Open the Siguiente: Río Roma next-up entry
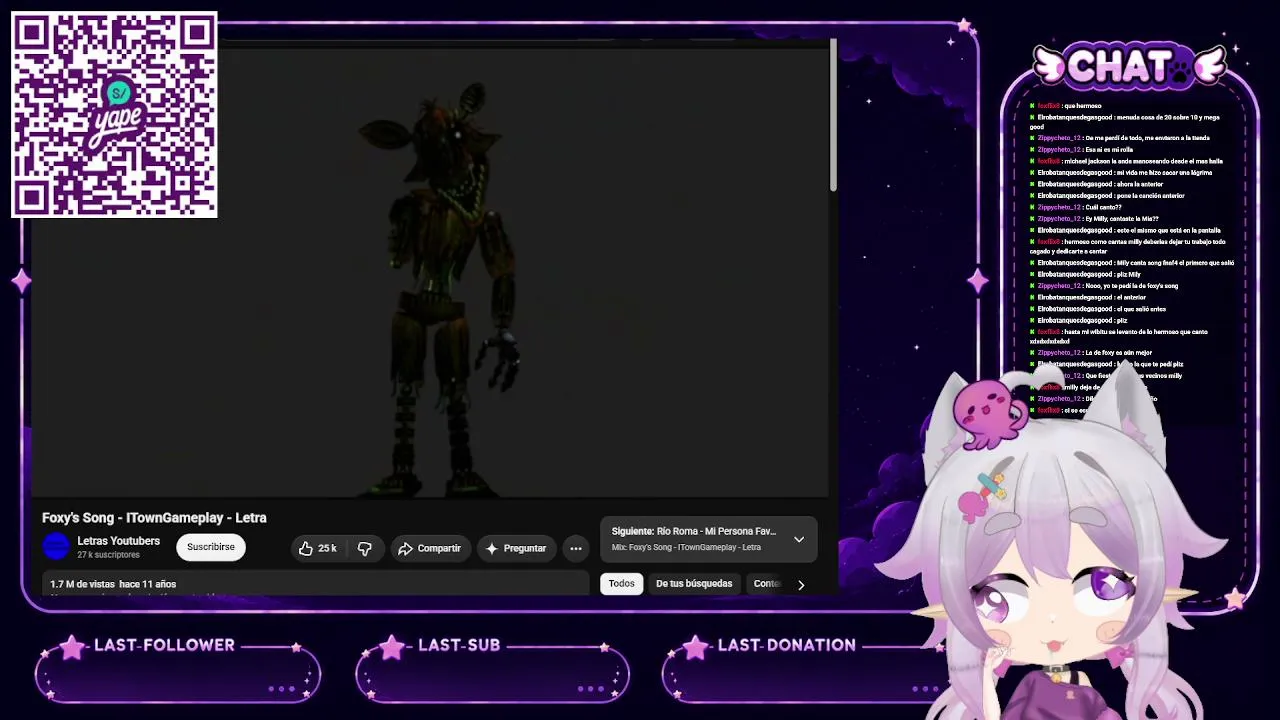 click(694, 531)
